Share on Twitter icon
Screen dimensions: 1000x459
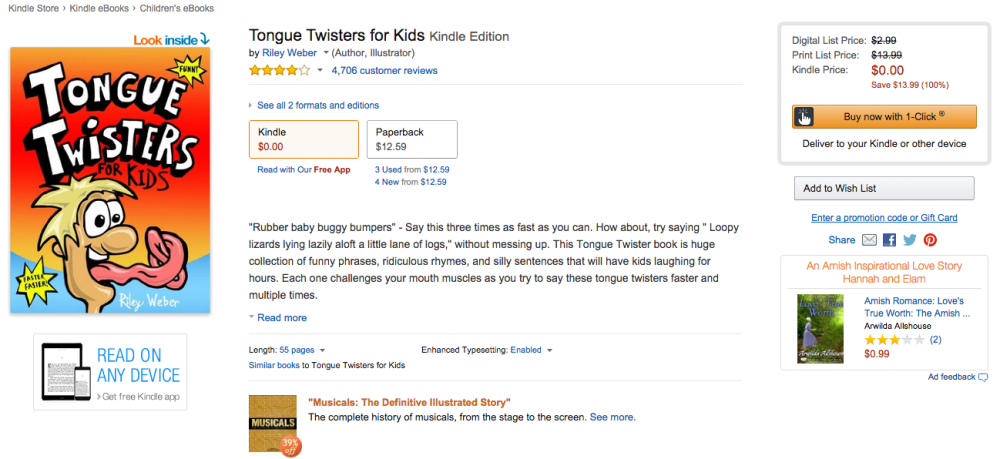pos(909,240)
